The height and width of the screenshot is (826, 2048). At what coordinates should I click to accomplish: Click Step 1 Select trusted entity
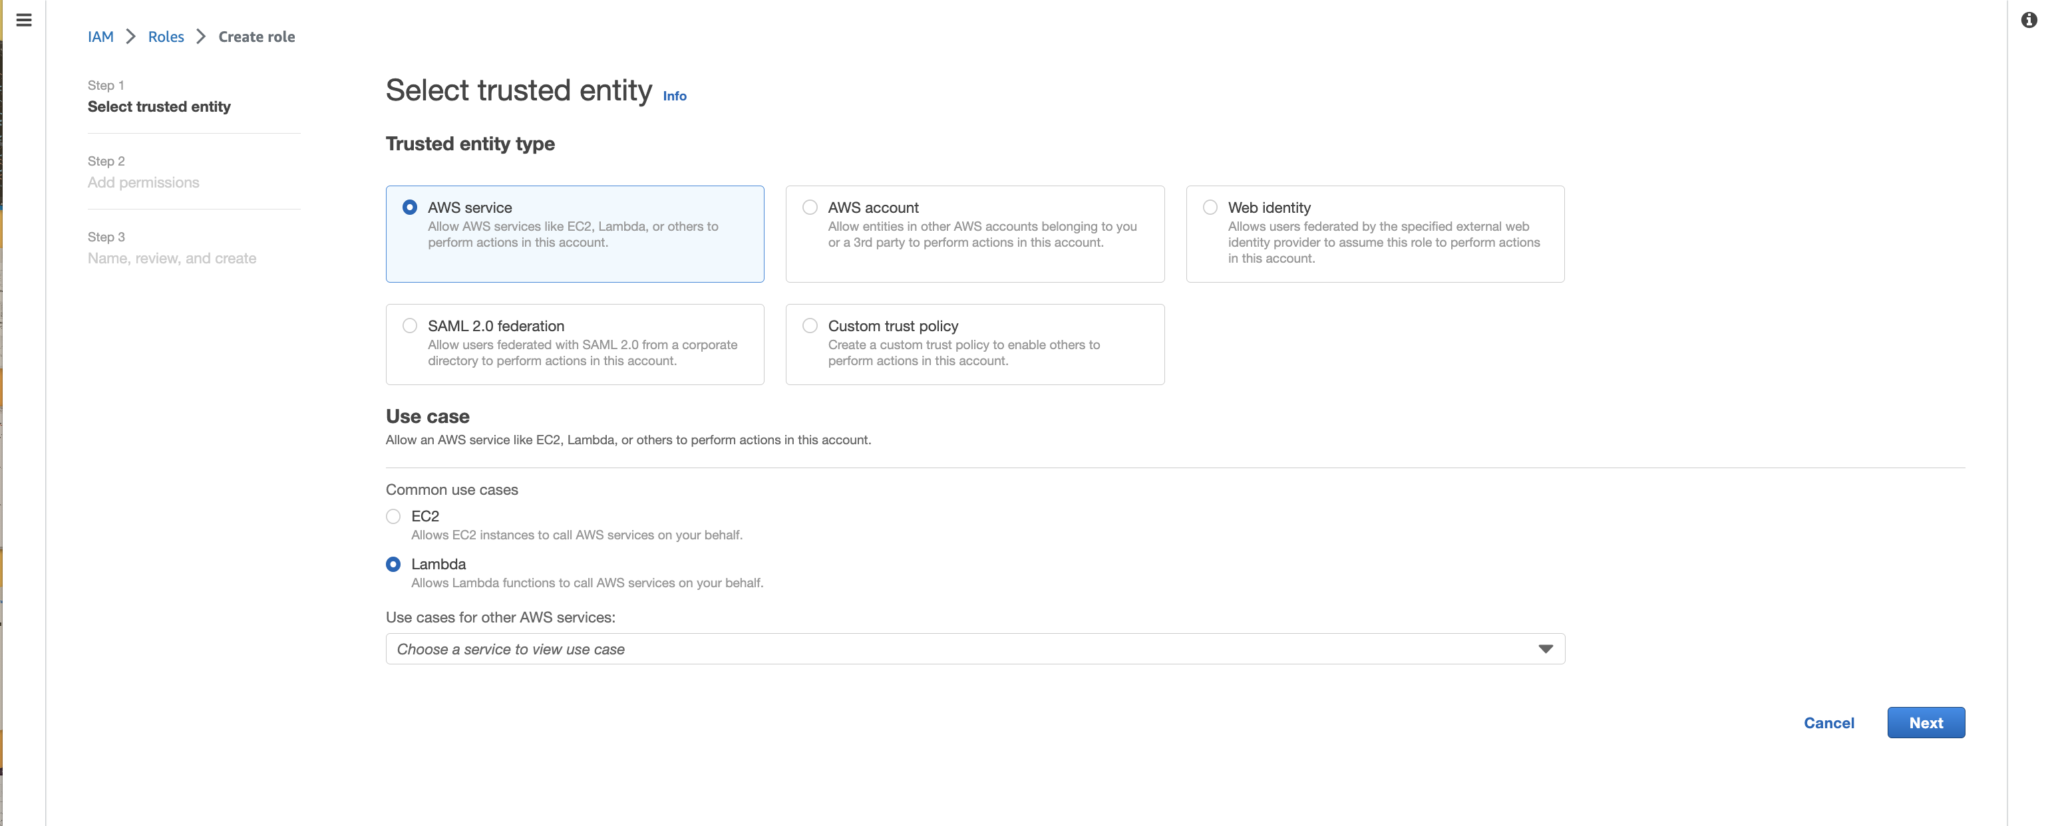(x=159, y=106)
